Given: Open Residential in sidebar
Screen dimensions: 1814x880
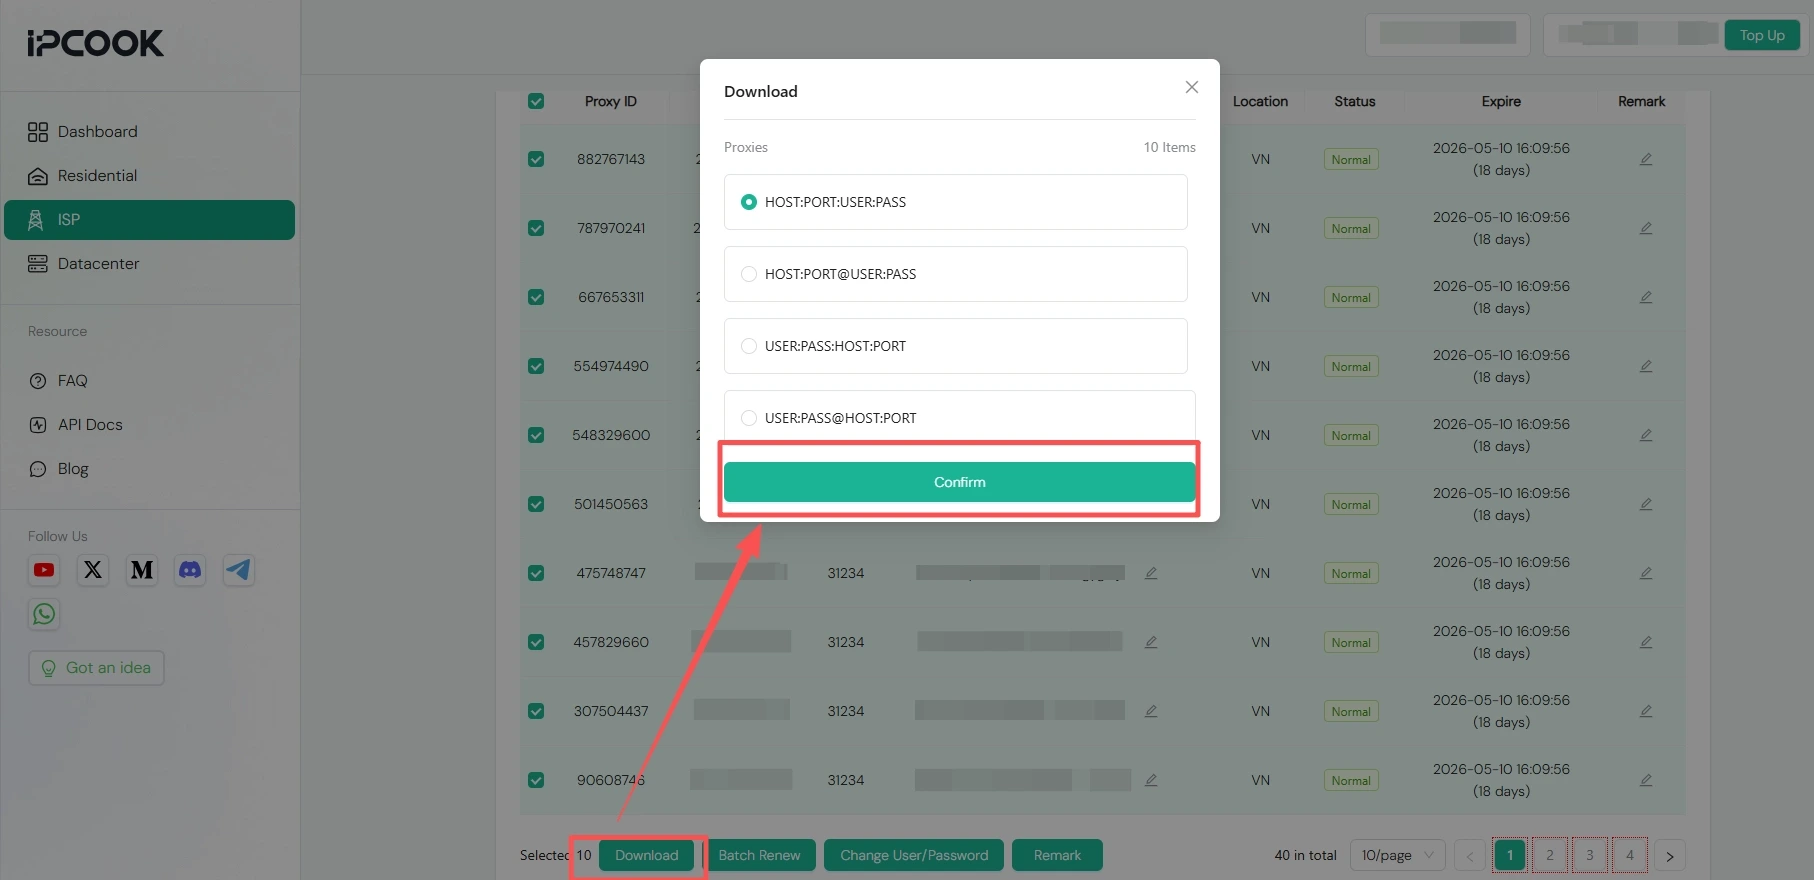Looking at the screenshot, I should 149,176.
